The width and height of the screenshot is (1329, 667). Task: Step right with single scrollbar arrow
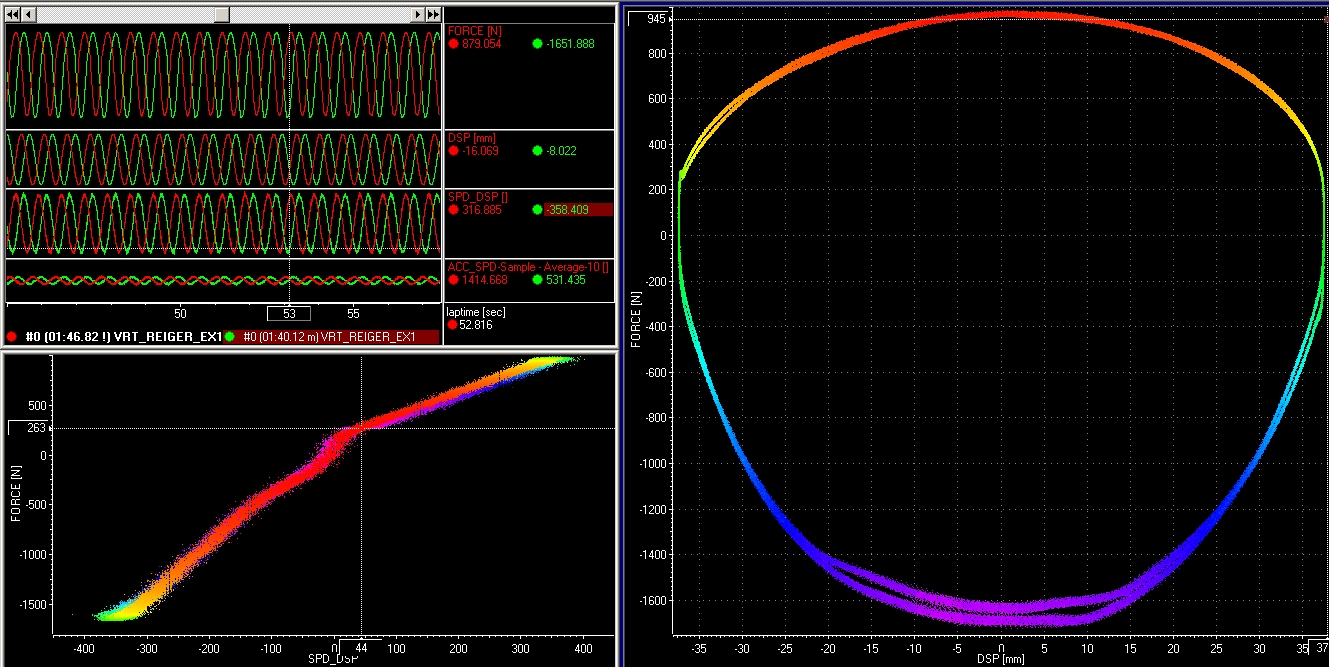pos(418,14)
